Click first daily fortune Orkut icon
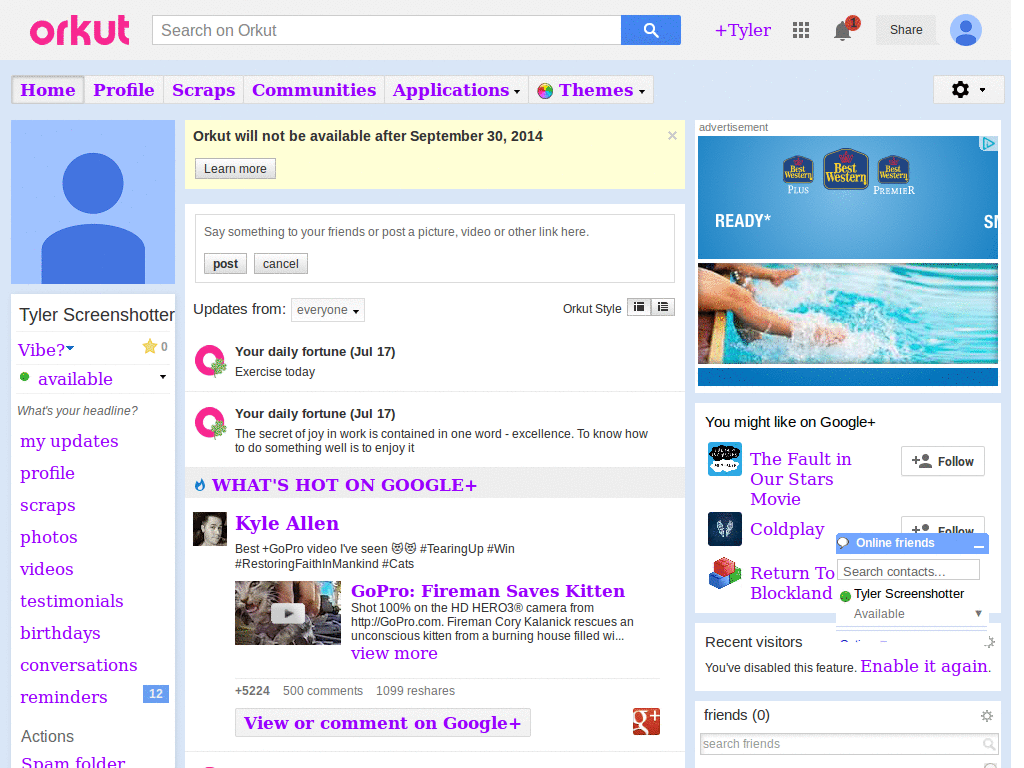 [x=210, y=361]
